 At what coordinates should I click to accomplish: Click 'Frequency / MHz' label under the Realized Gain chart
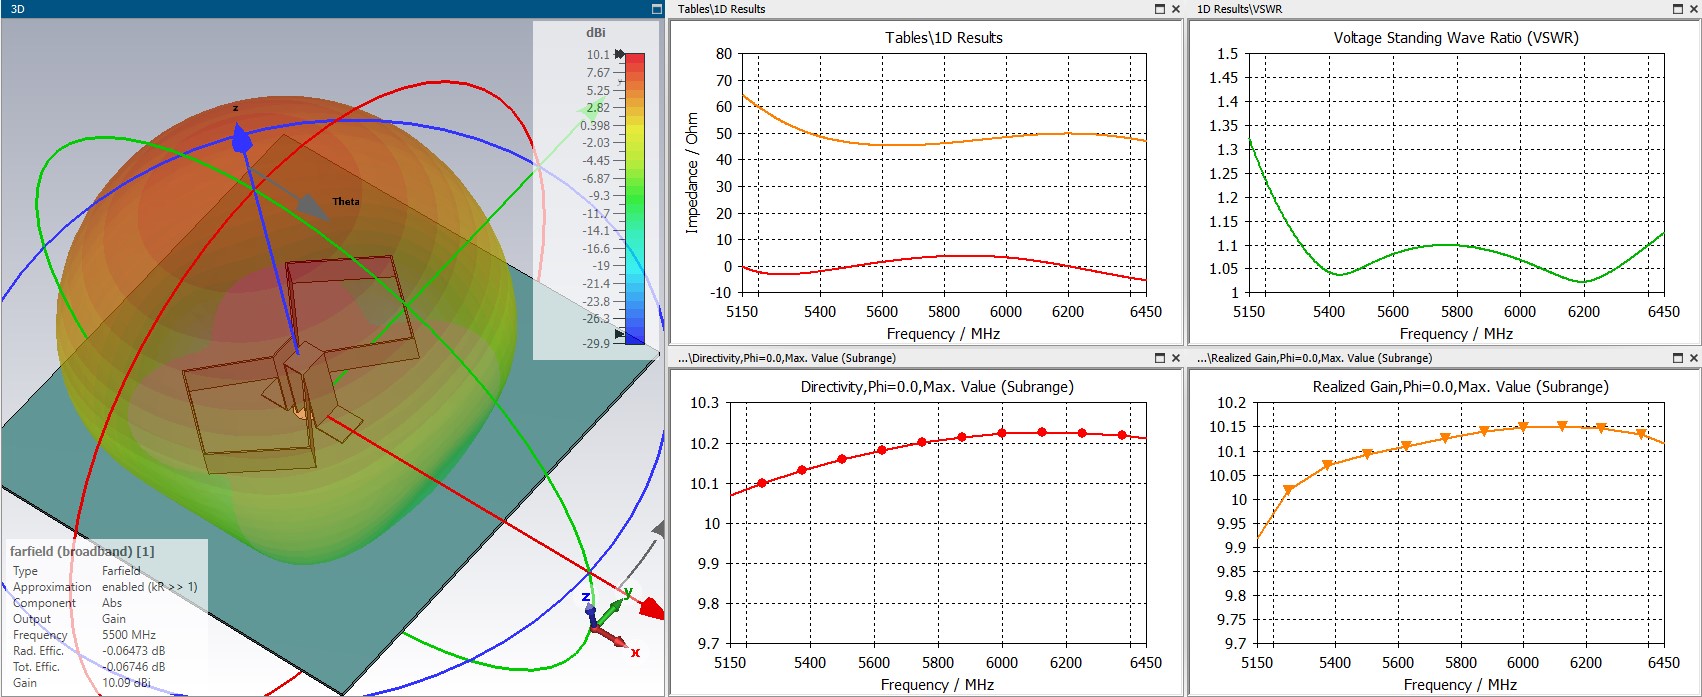point(1460,685)
